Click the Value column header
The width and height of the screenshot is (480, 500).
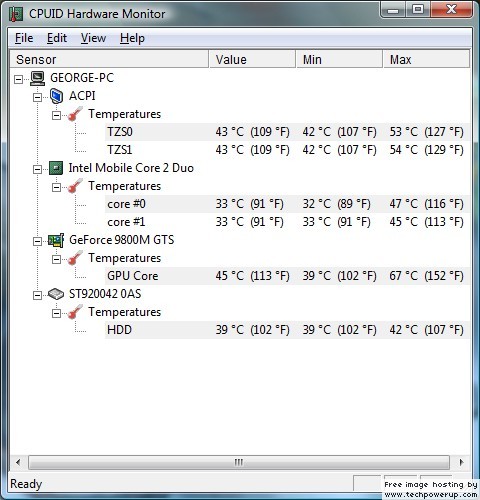coord(252,60)
